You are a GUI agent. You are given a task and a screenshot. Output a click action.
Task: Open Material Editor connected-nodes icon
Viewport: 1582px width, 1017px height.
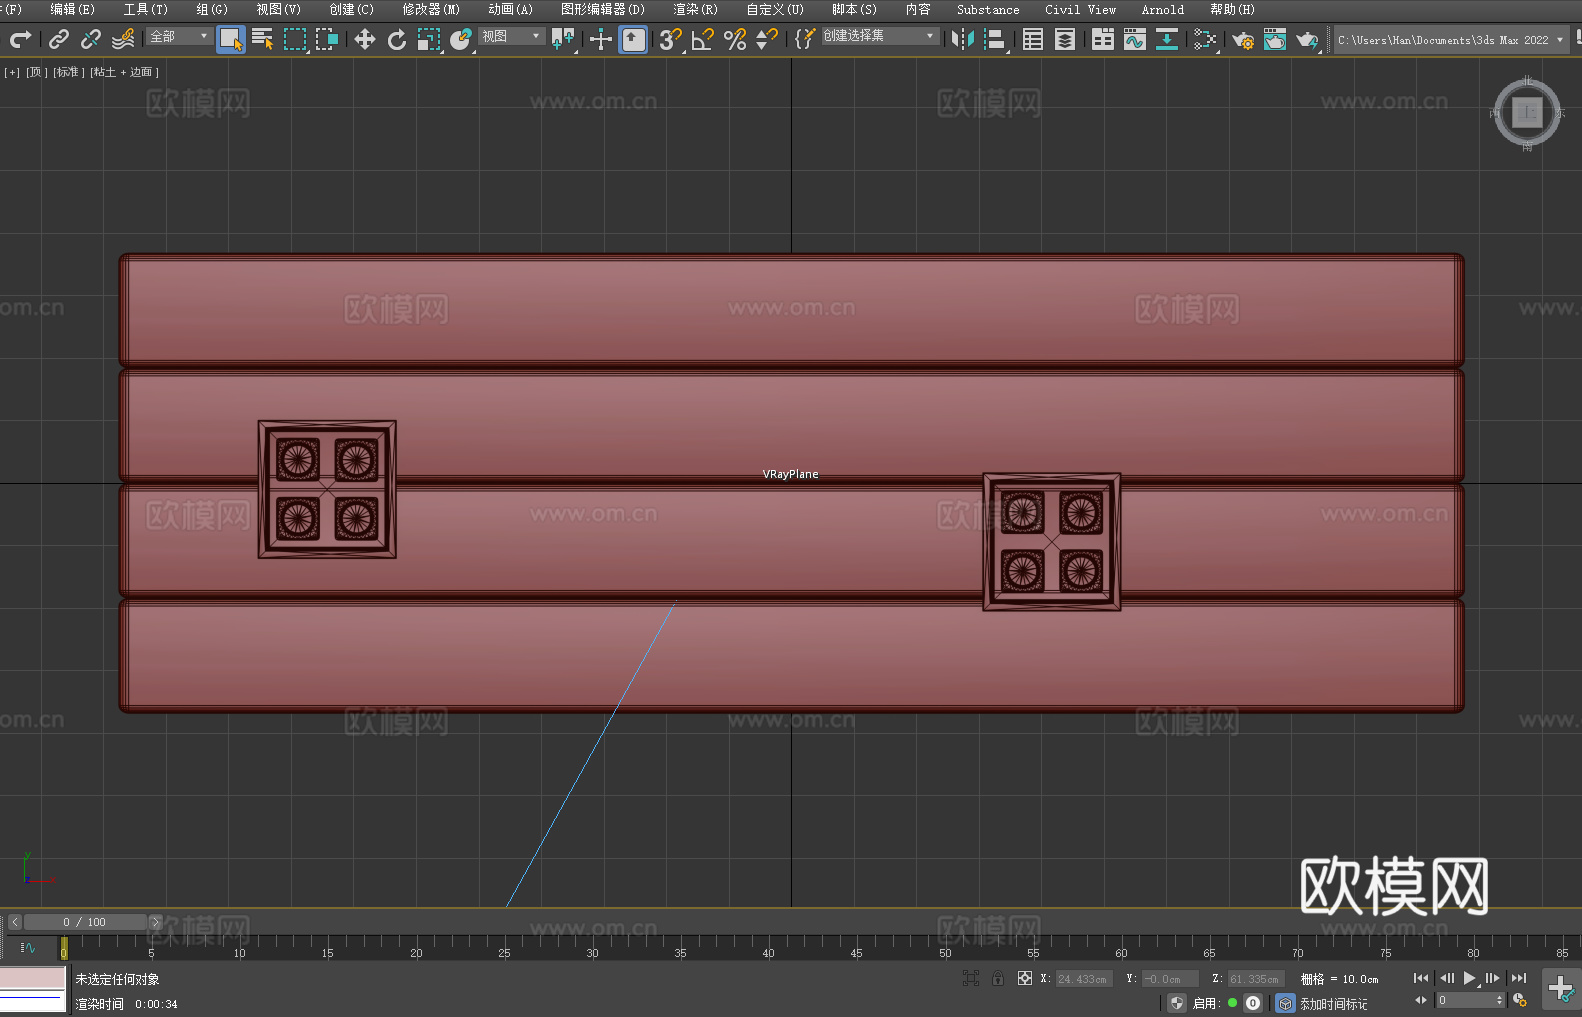pos(1205,39)
